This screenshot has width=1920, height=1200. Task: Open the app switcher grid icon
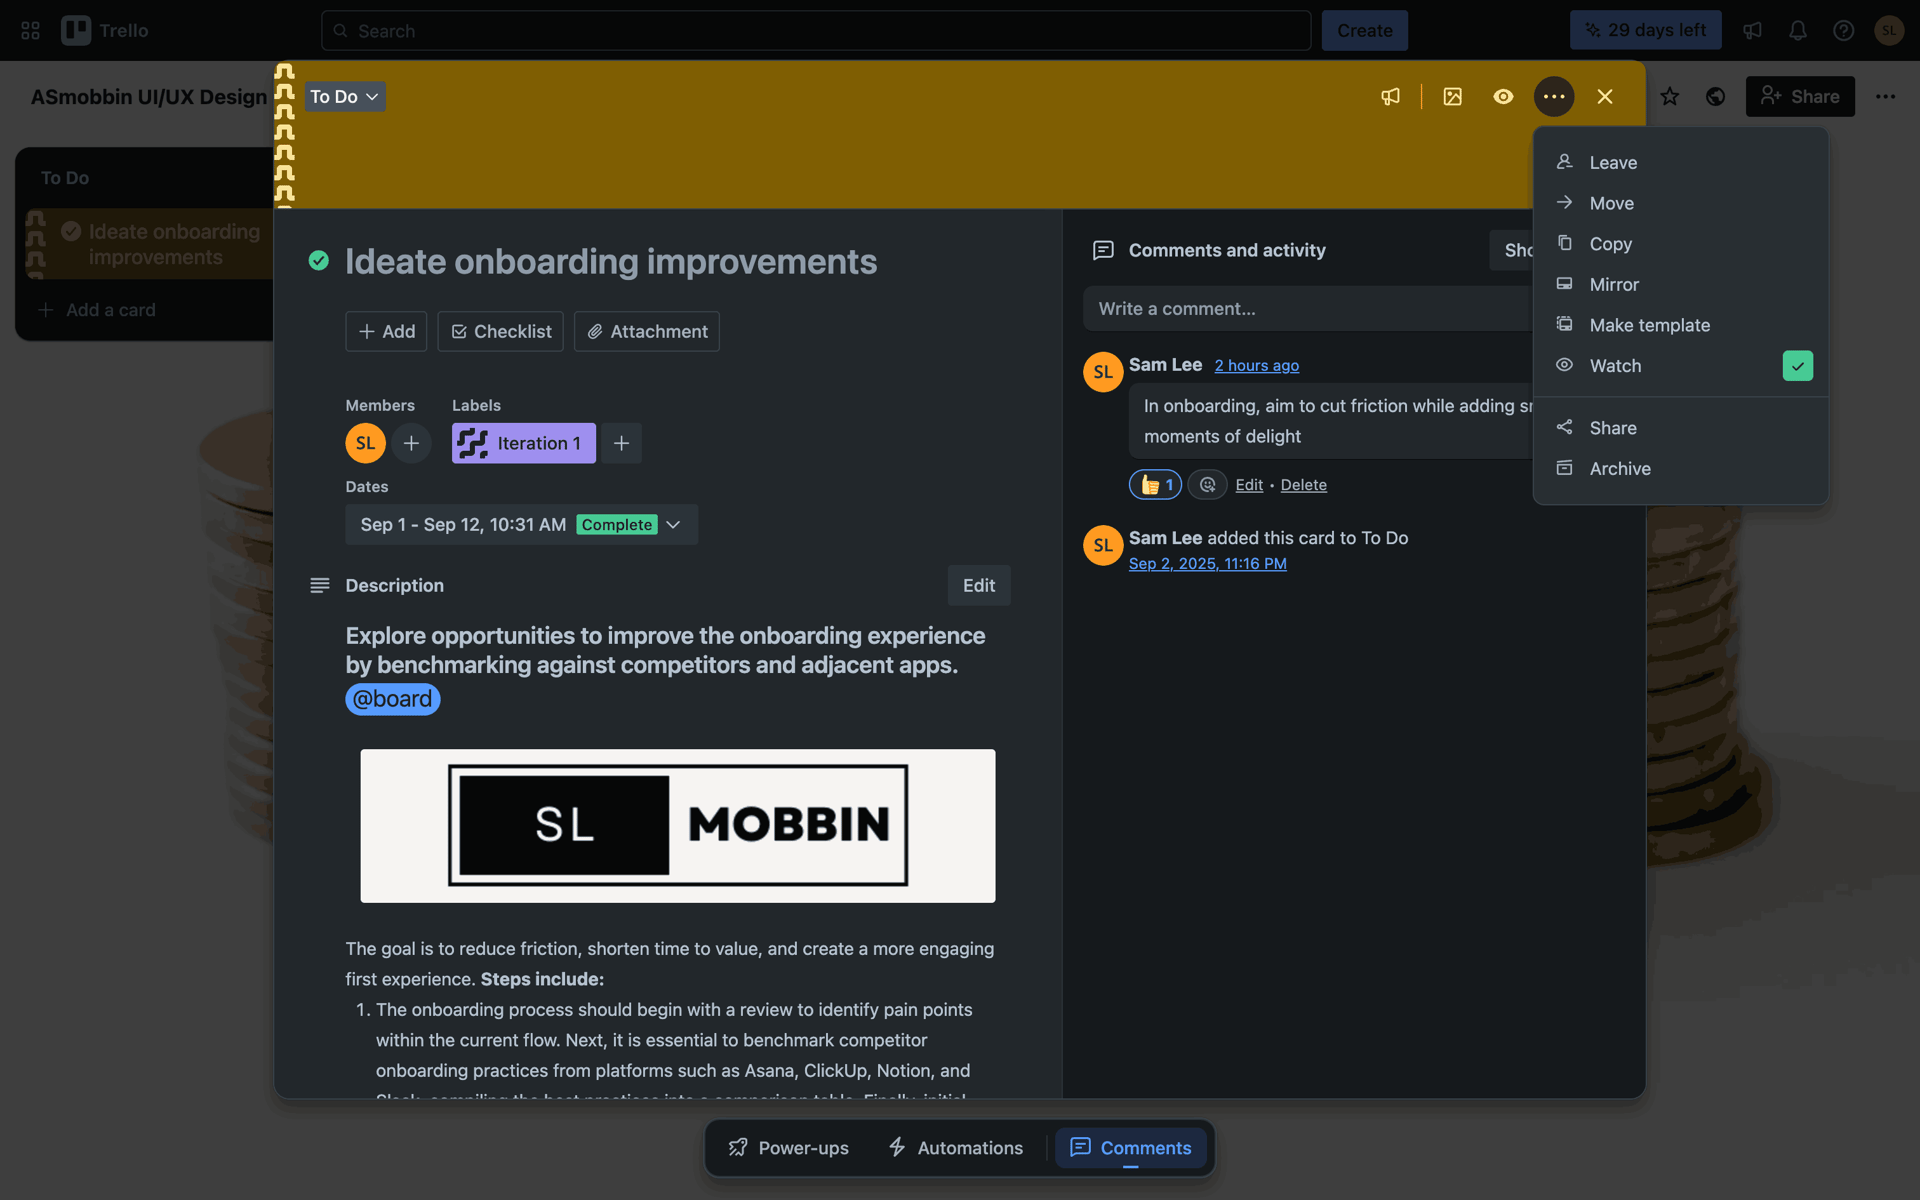pos(30,31)
